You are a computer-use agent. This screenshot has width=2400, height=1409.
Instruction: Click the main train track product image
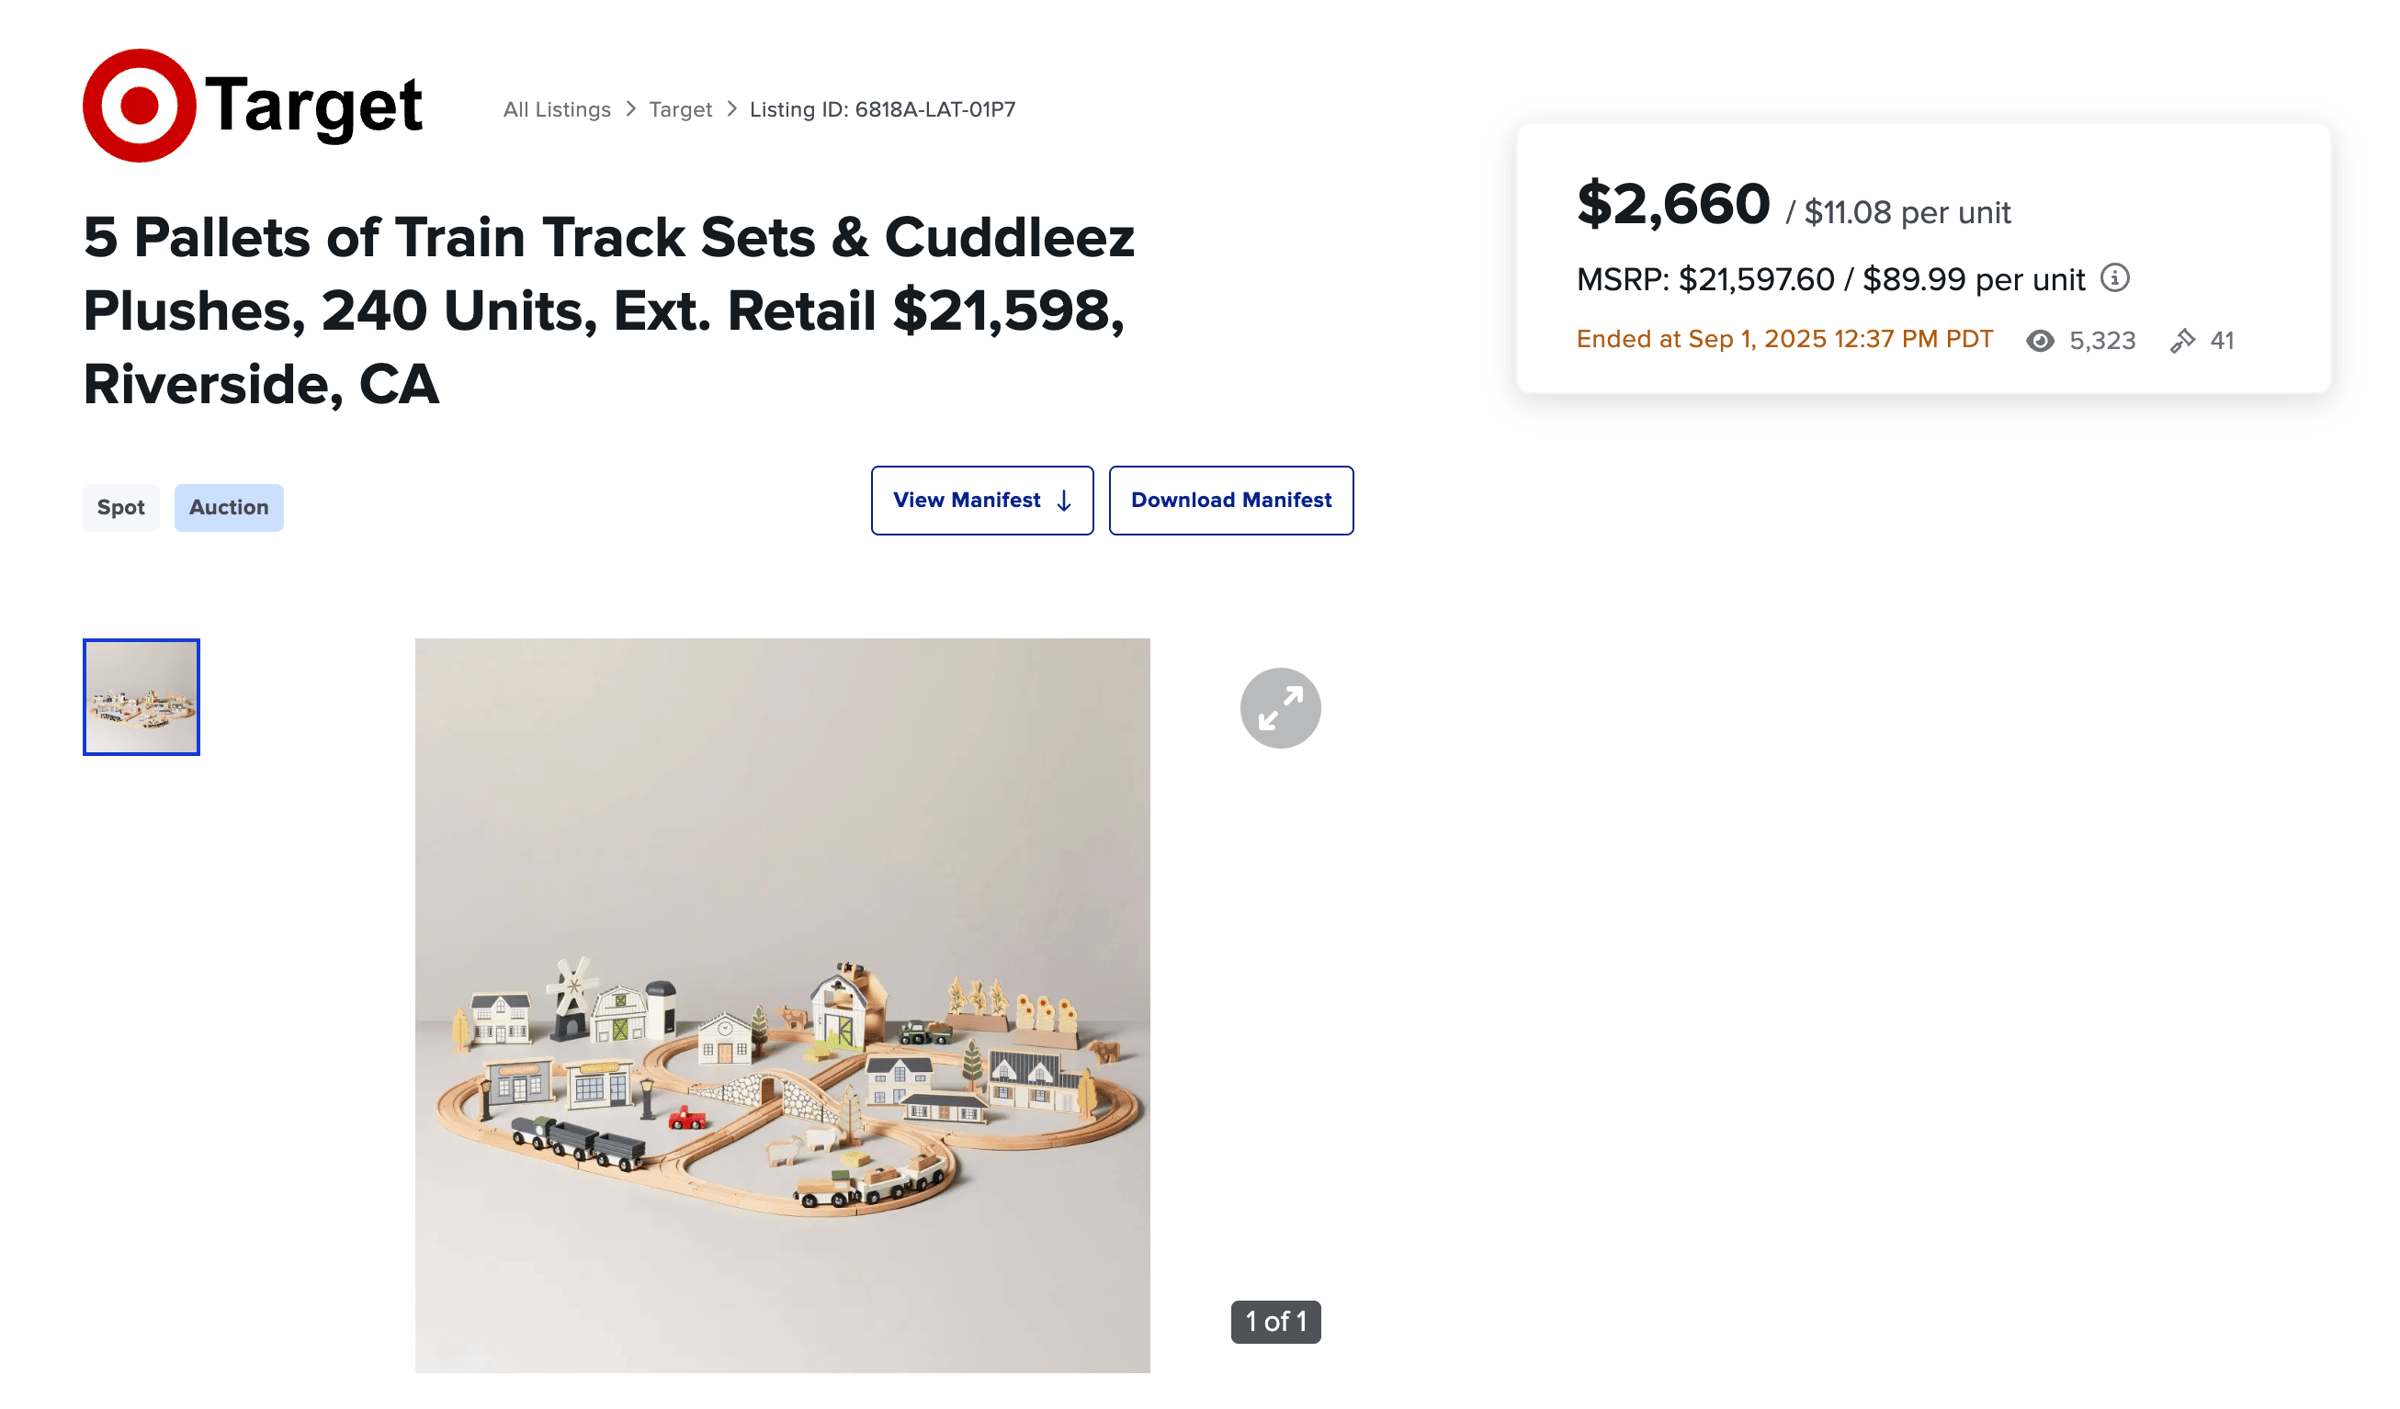pyautogui.click(x=782, y=1005)
